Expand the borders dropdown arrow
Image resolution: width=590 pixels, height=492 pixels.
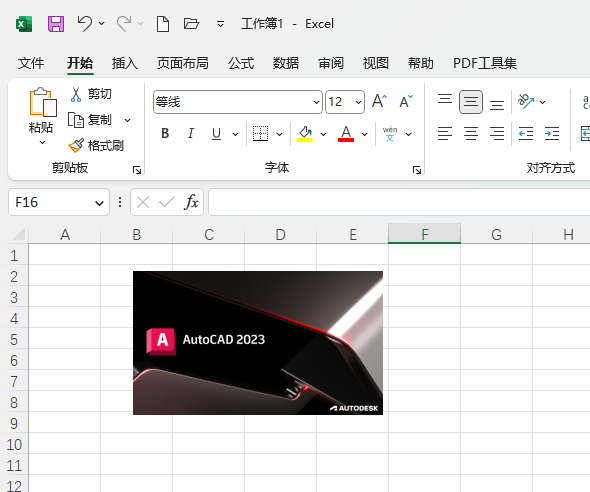pos(280,134)
